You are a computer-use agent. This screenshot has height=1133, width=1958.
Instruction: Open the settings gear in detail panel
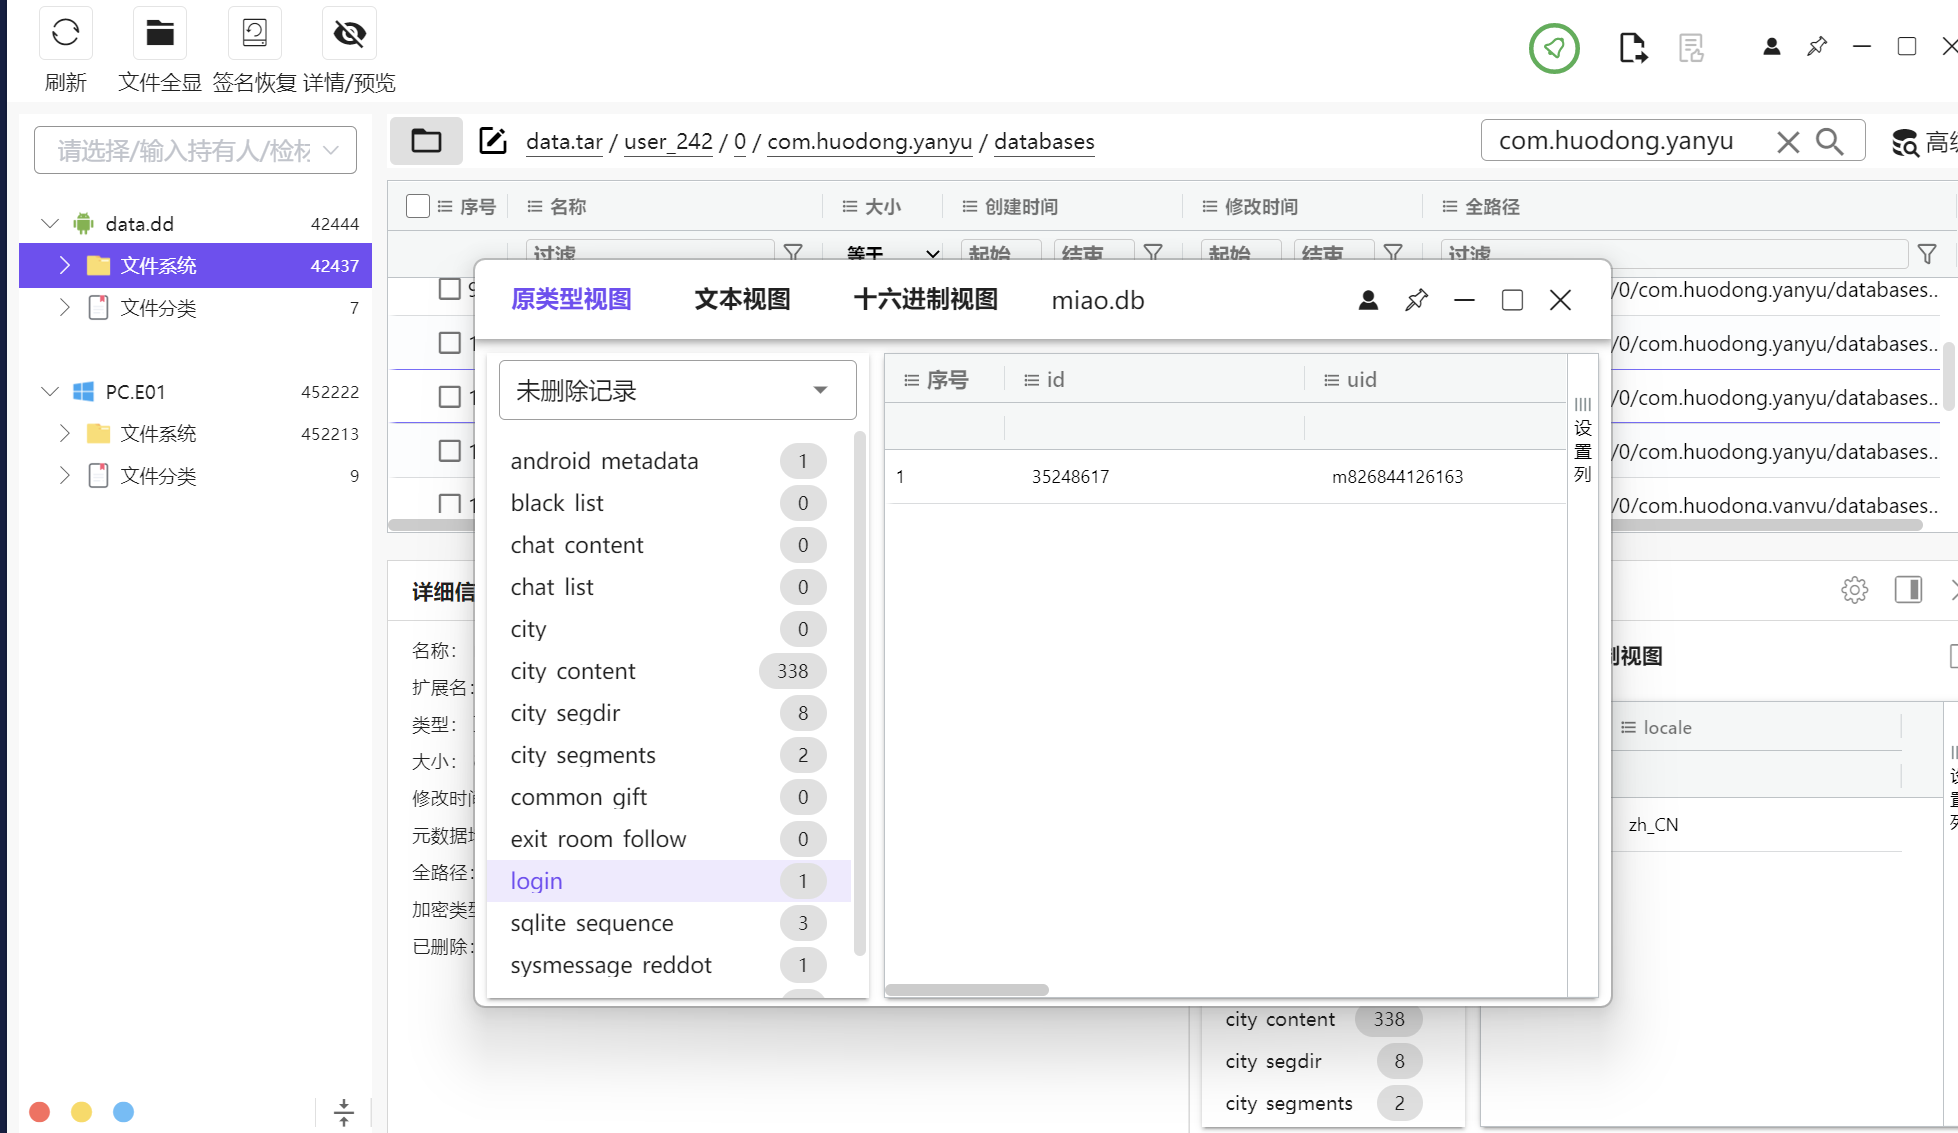[1854, 590]
